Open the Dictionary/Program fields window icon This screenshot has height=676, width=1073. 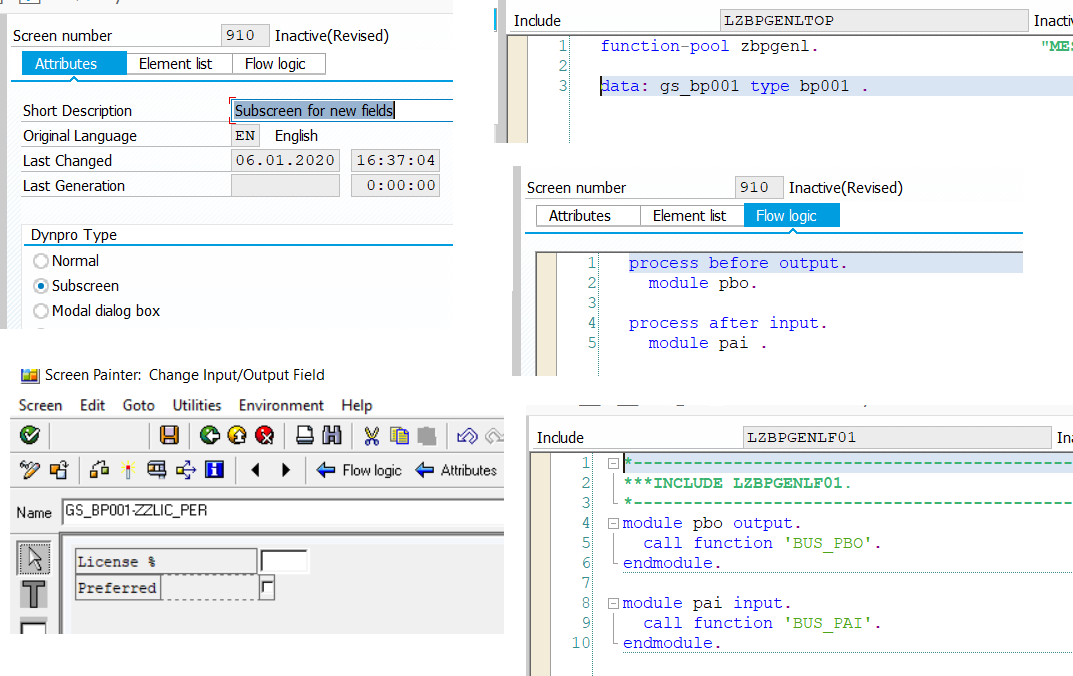(x=157, y=469)
